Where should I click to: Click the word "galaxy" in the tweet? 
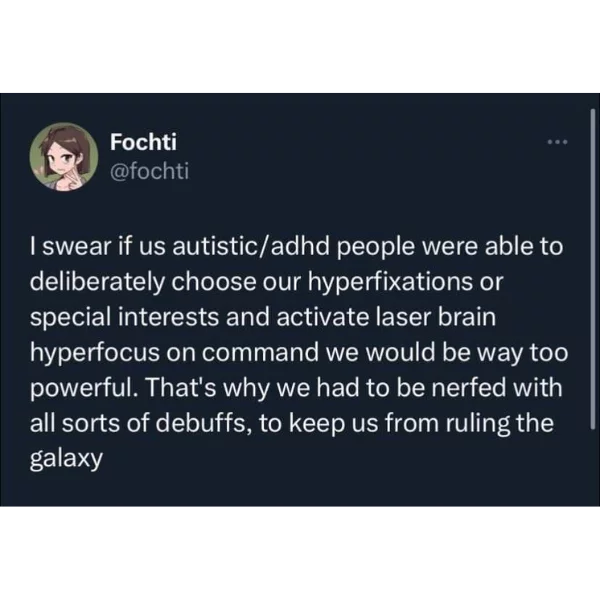click(x=67, y=458)
